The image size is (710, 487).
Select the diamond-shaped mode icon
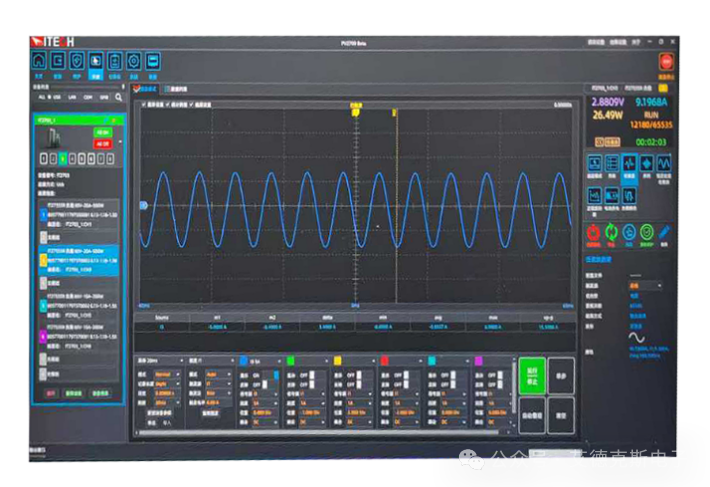(x=647, y=163)
